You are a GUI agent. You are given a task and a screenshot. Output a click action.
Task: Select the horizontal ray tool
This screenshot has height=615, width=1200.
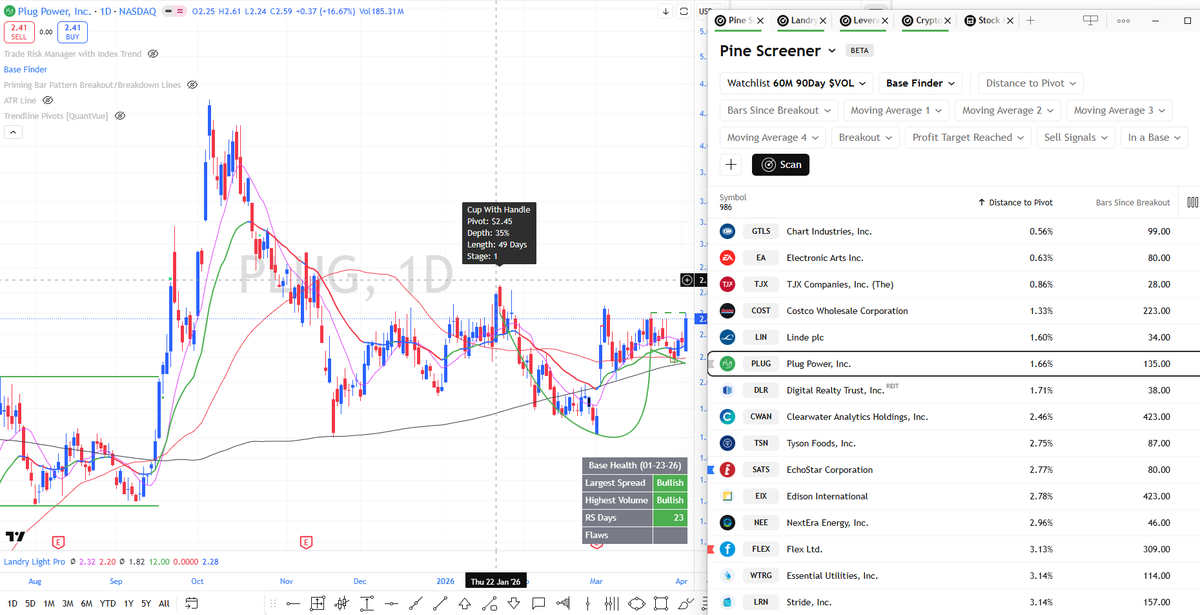pos(293,603)
